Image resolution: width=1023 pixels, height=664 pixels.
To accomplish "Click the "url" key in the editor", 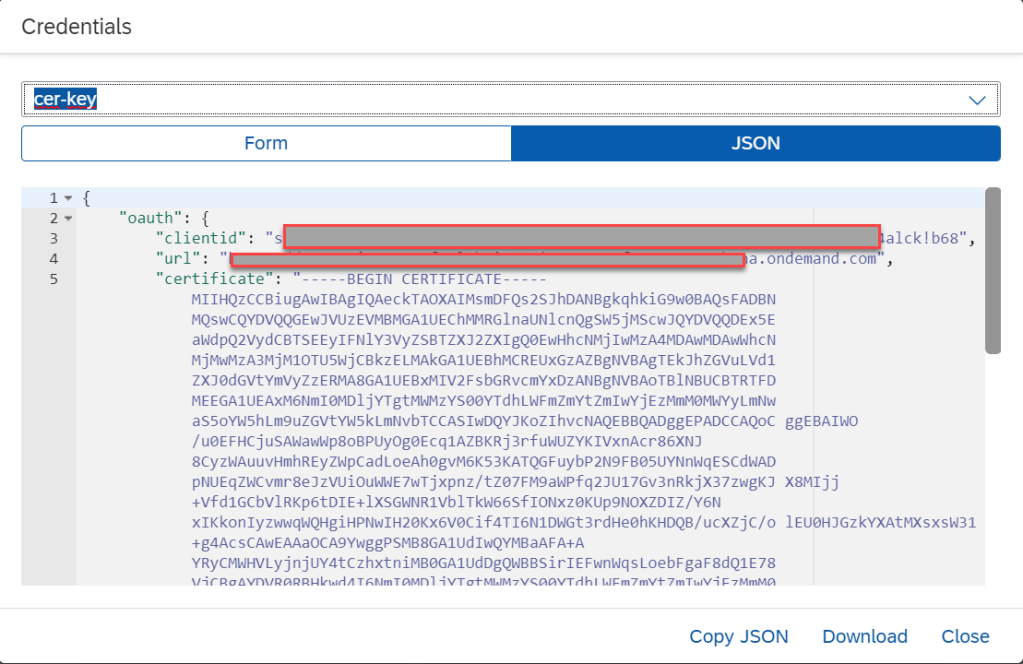I will 177,258.
